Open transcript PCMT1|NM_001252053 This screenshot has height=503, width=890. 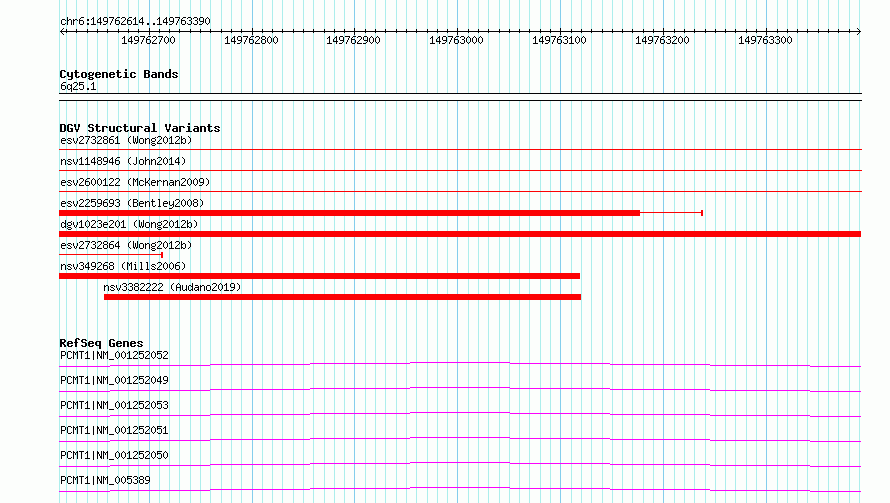point(114,405)
